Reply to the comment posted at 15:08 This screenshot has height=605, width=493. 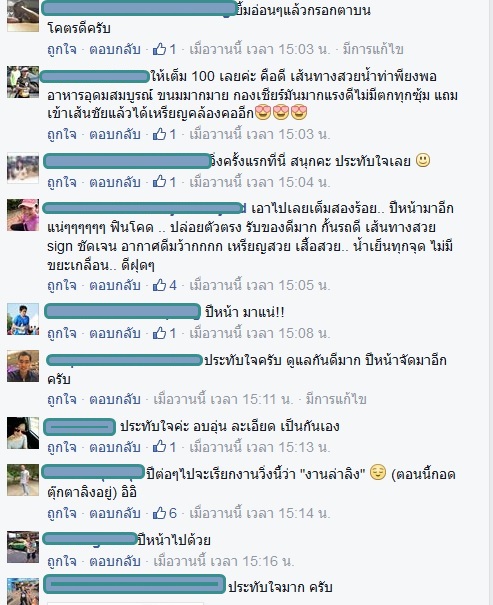tap(115, 333)
